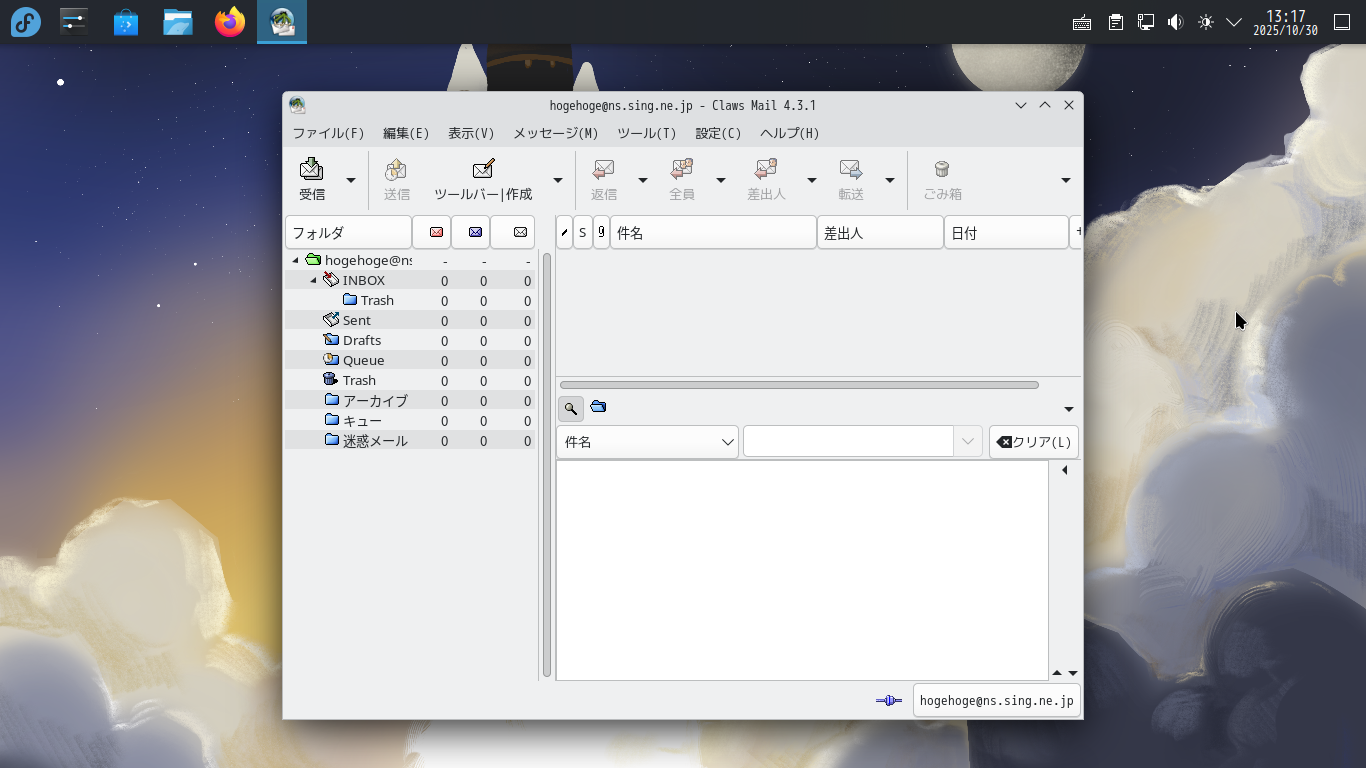
Task: Click the Compose (作成) envelope-and-pen icon
Action: point(483,170)
